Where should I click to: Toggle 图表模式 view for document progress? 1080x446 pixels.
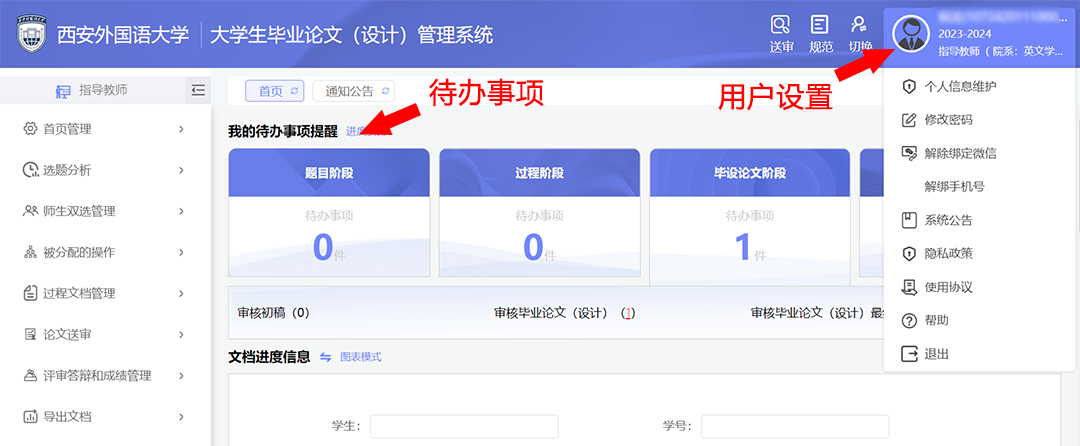[350, 357]
